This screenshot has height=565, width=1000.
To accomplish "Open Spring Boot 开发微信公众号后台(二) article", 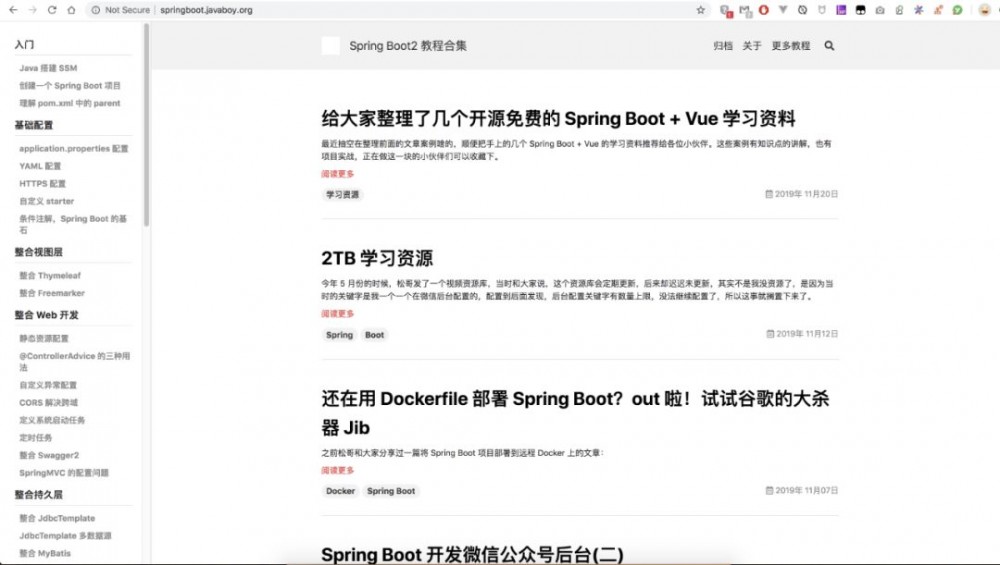I will pyautogui.click(x=472, y=555).
